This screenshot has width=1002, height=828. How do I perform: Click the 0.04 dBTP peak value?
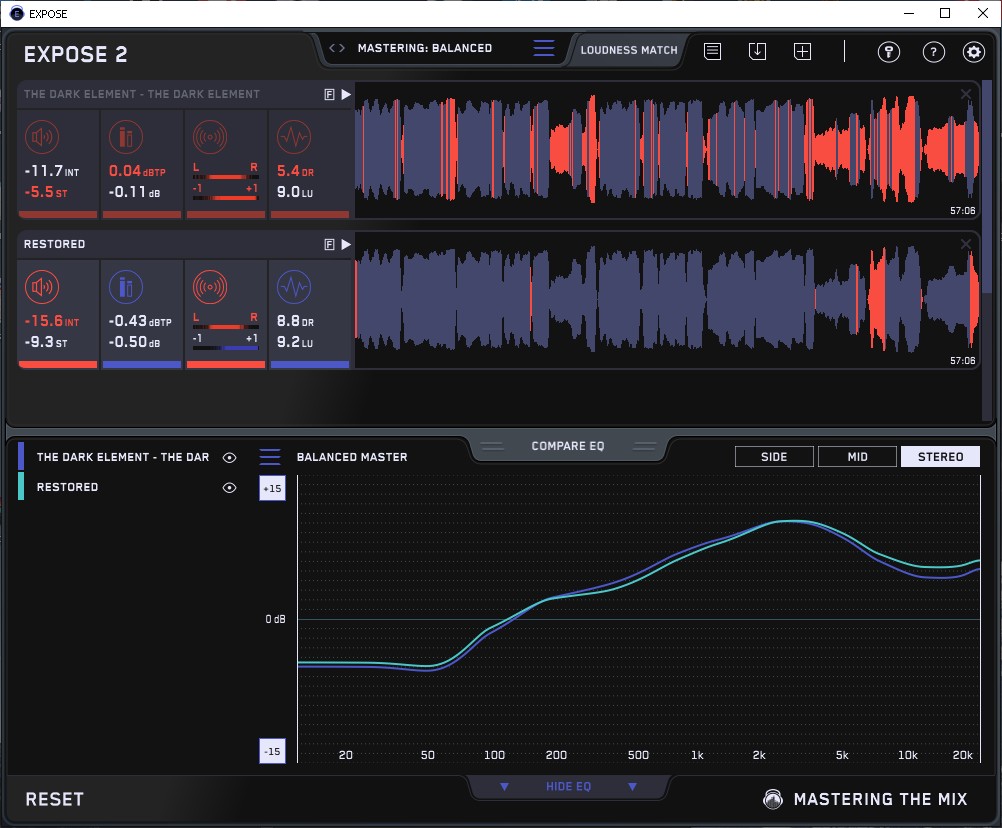click(137, 171)
